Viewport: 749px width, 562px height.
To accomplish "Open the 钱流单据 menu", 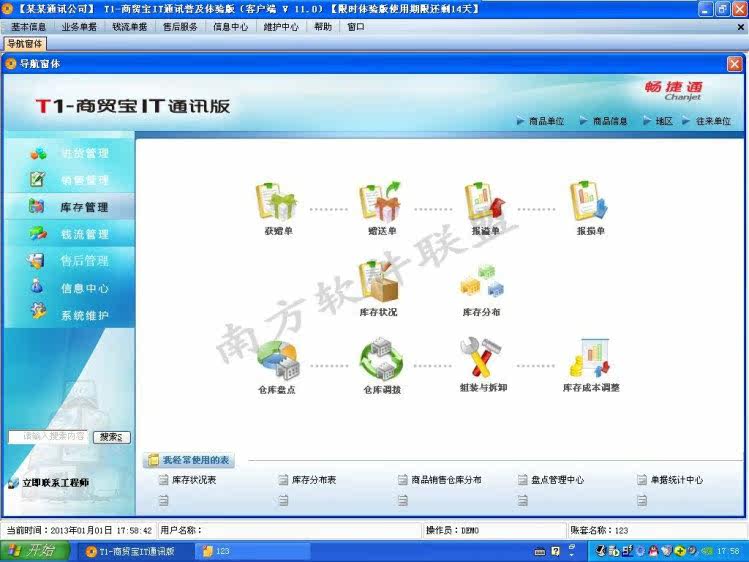I will [x=129, y=27].
